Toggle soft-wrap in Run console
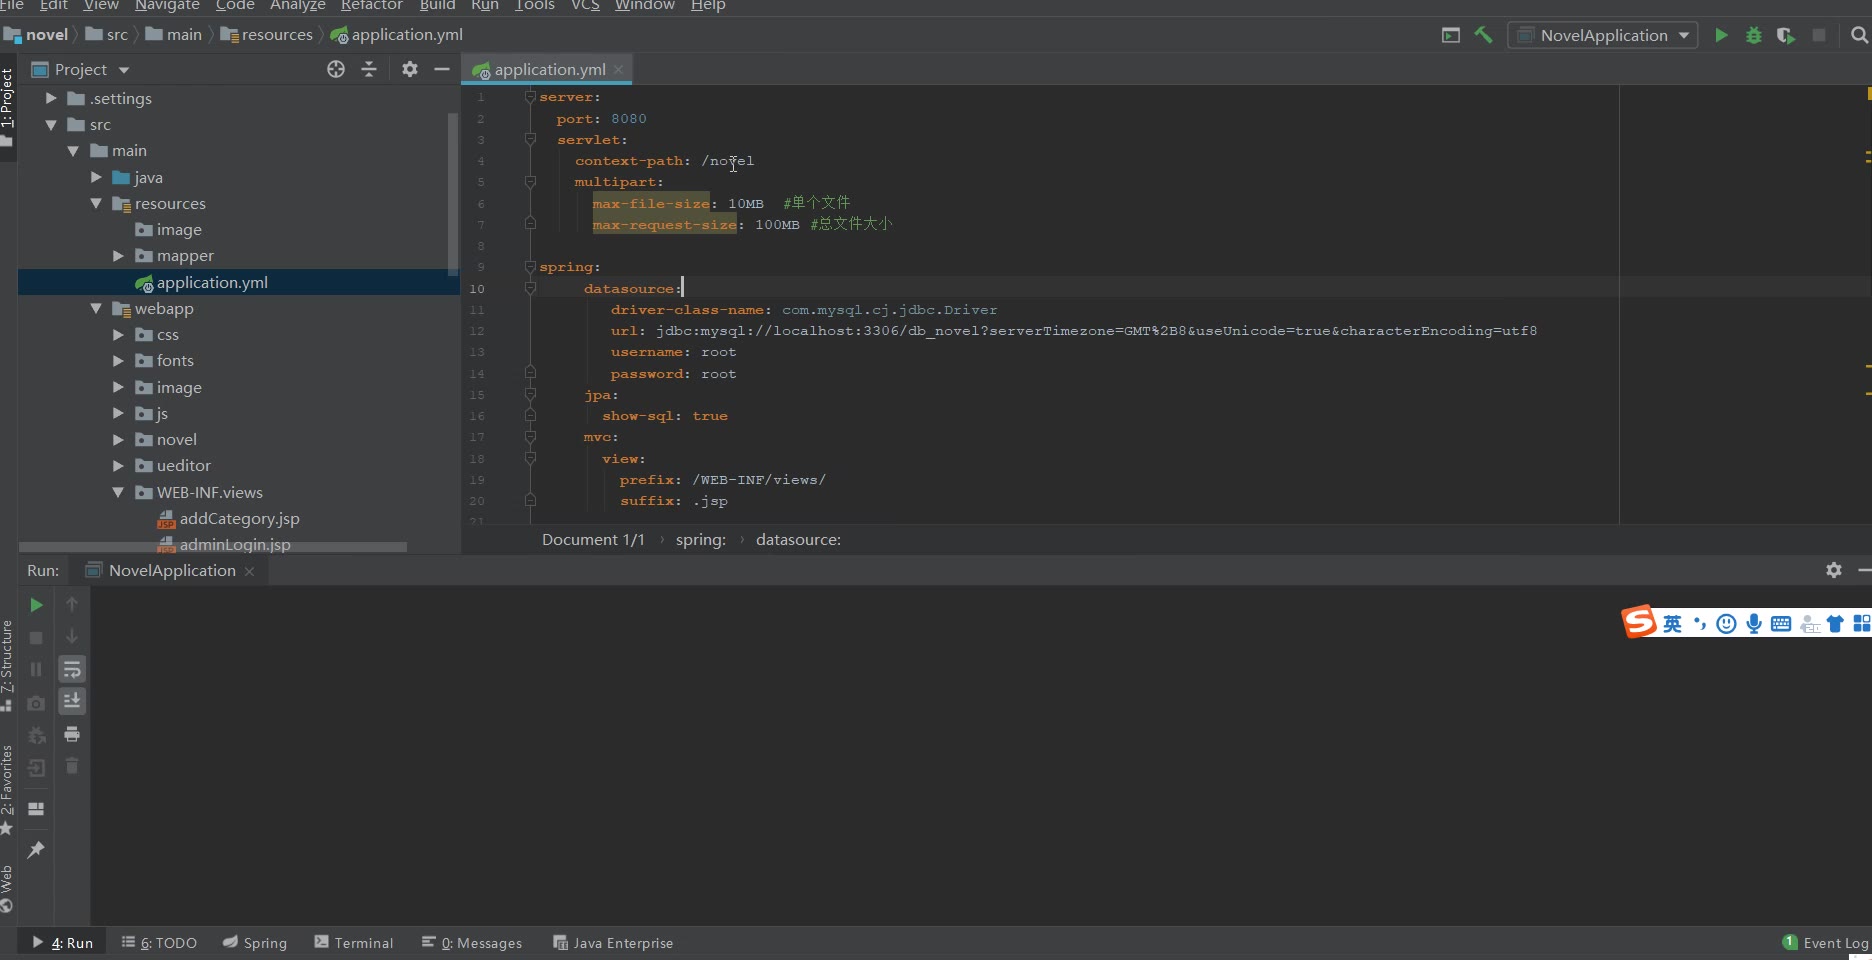This screenshot has height=960, width=1872. 72,669
